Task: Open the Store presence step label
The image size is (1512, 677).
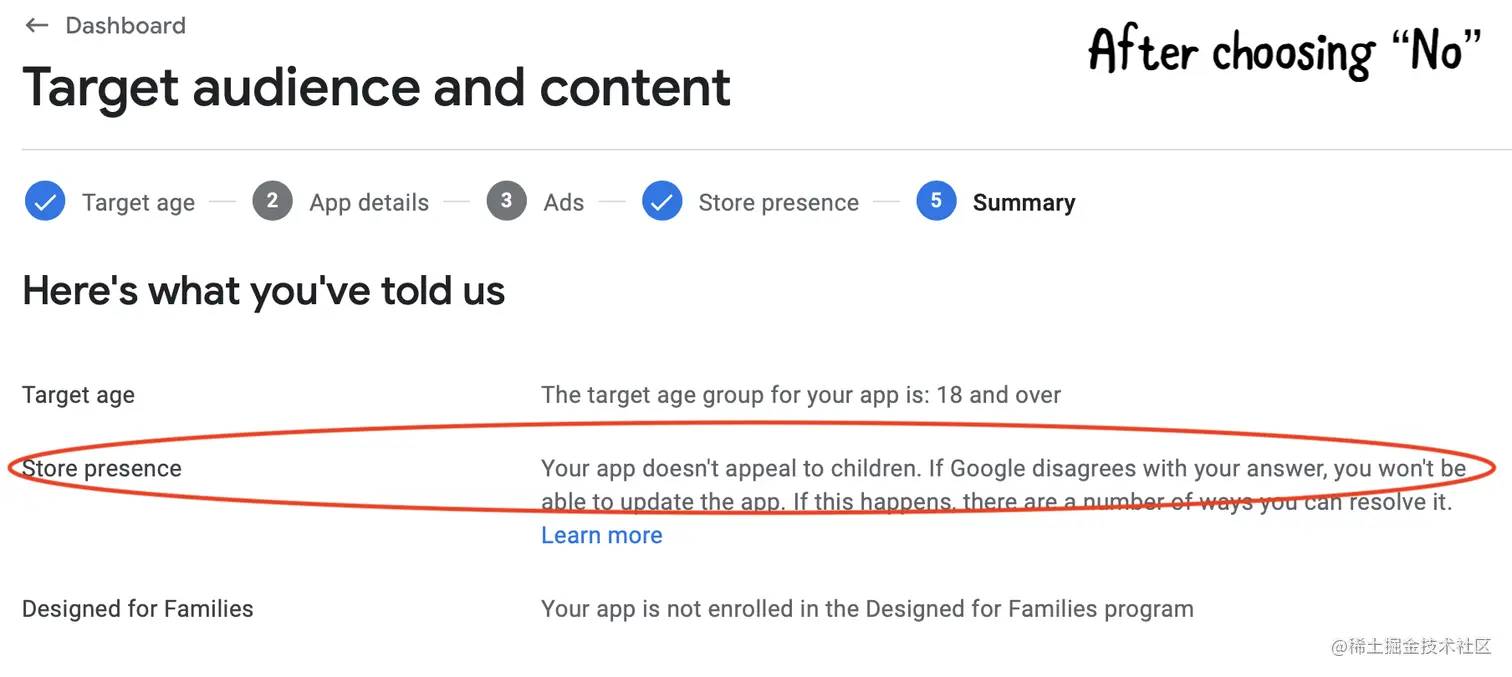Action: click(x=779, y=203)
